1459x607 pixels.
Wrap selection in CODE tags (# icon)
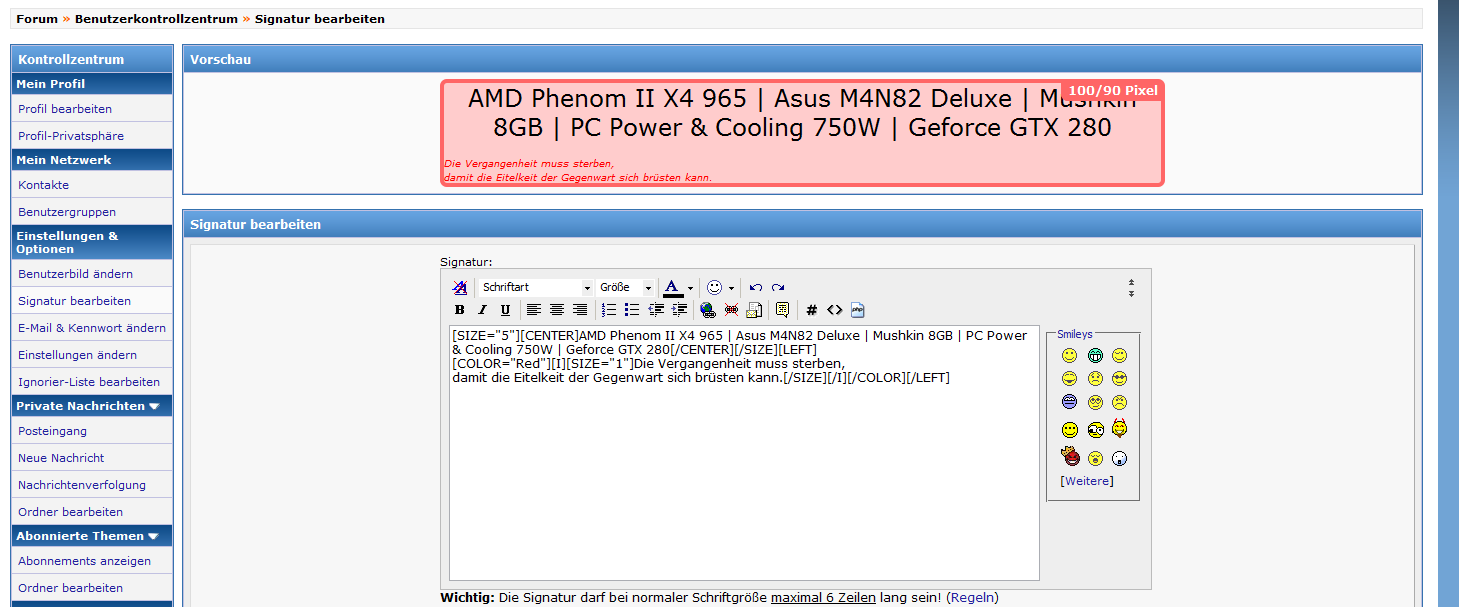(812, 310)
